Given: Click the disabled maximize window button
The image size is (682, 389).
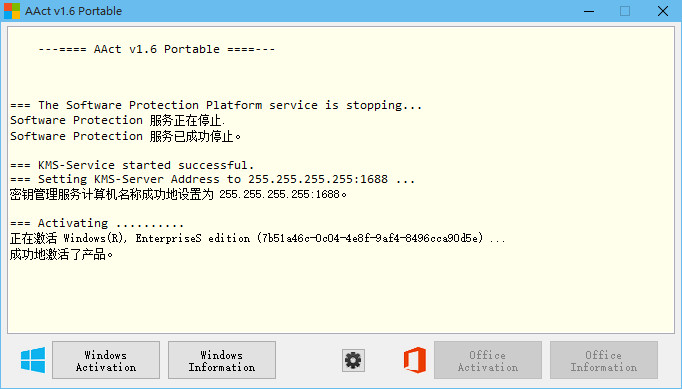Looking at the screenshot, I should click(x=625, y=11).
